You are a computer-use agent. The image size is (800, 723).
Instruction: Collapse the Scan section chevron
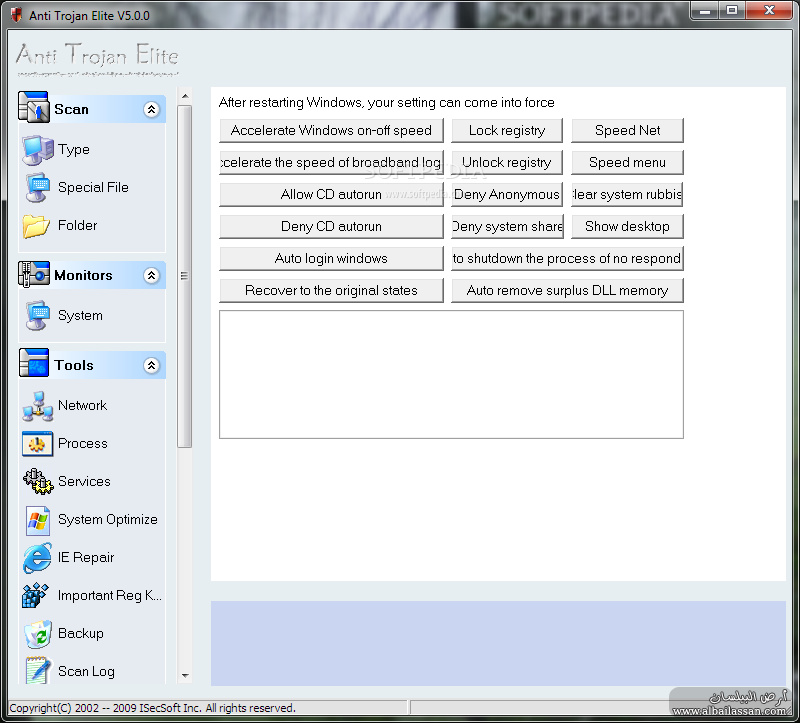pos(151,109)
